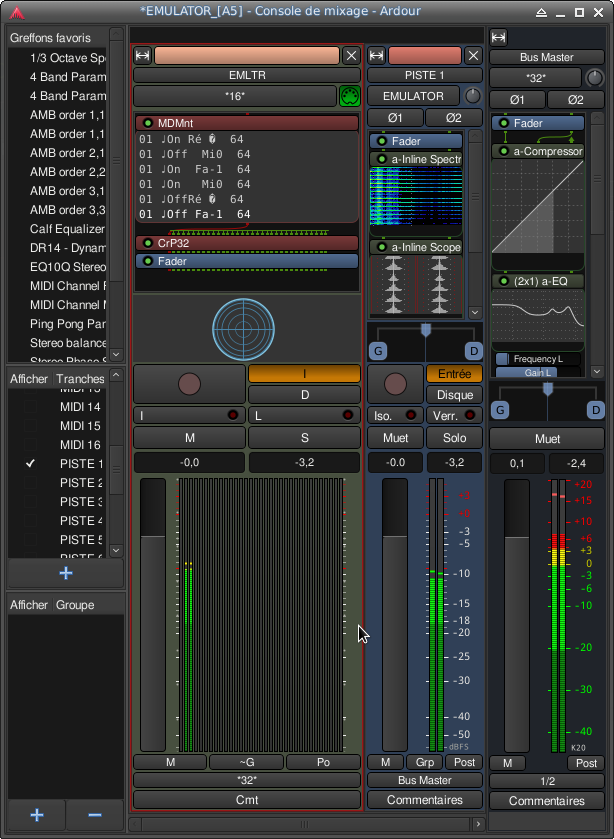The height and width of the screenshot is (839, 614).
Task: Remove group with the minus icon
Action: tap(95, 815)
